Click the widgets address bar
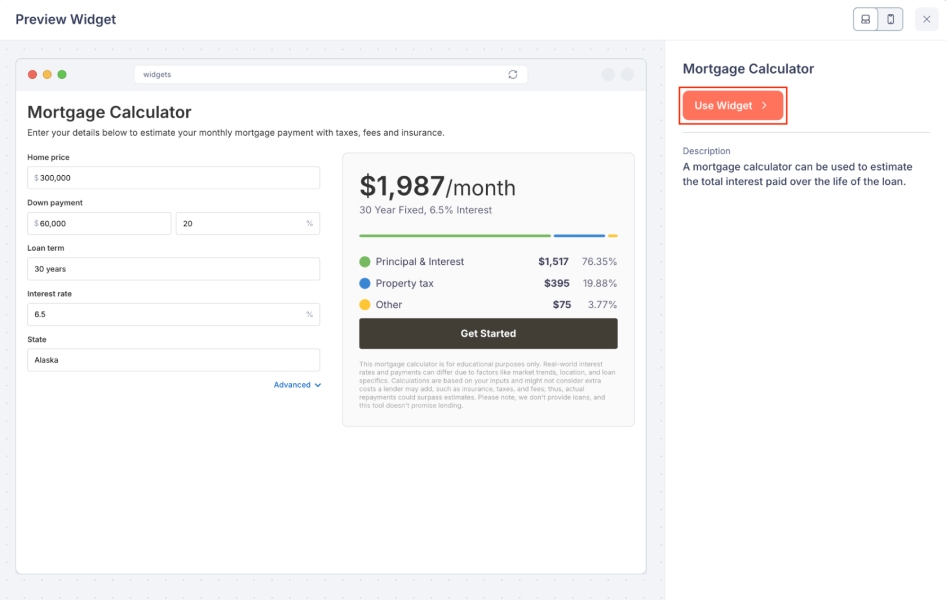946x600 pixels. pos(320,74)
